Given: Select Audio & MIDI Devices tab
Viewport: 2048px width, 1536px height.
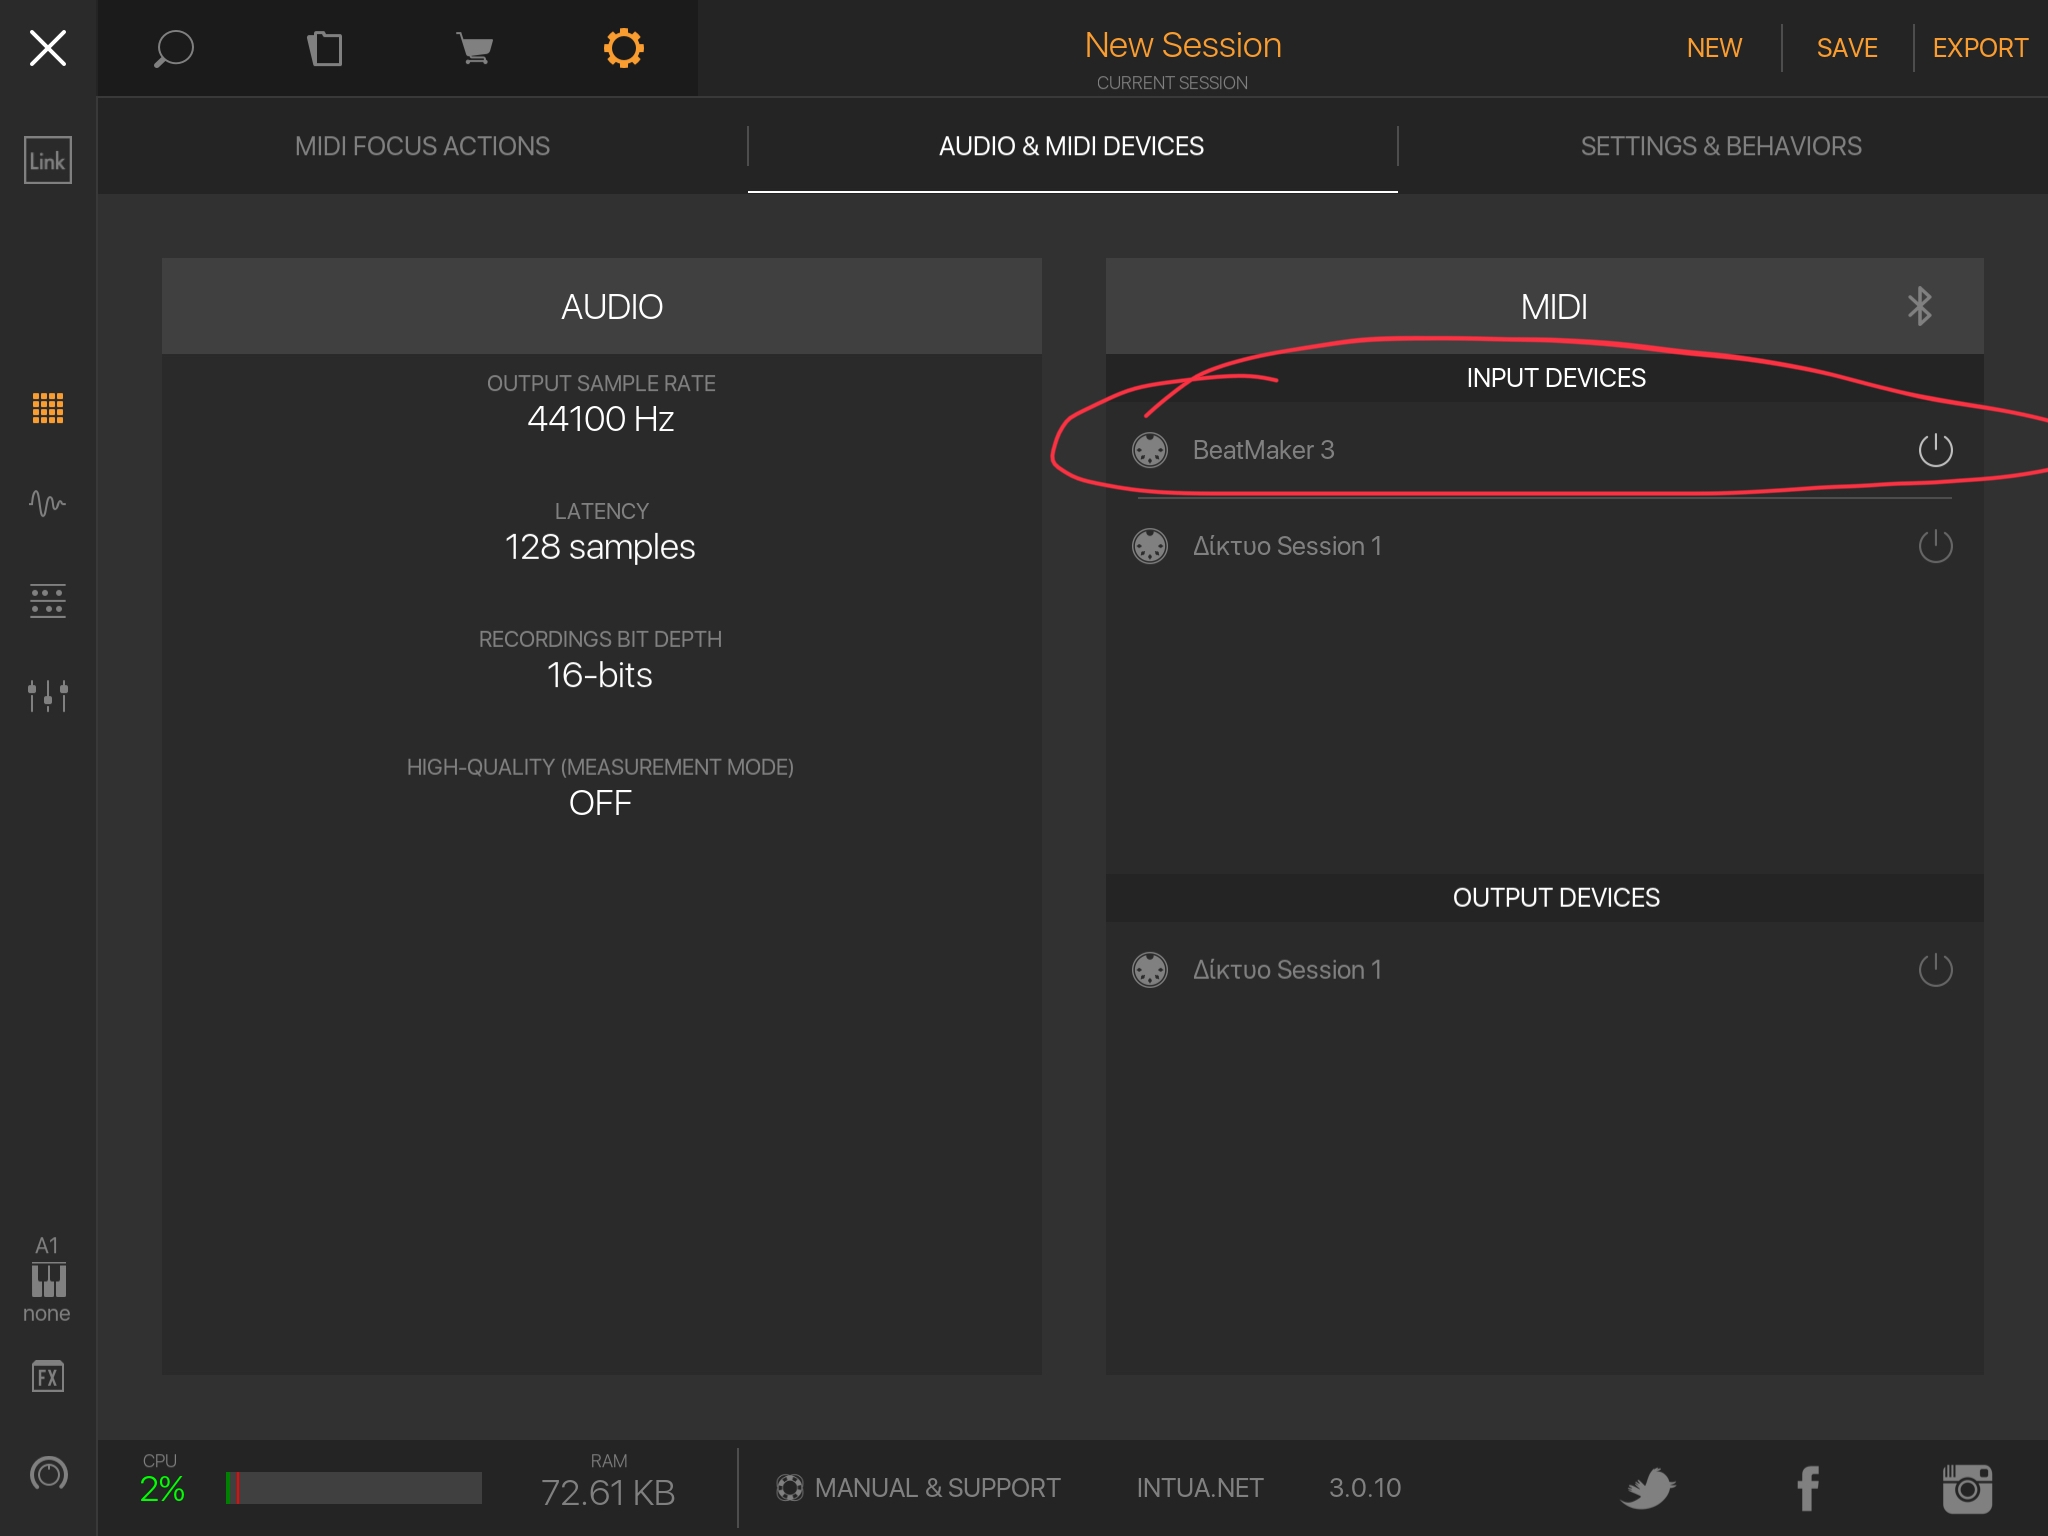Looking at the screenshot, I should coord(1072,146).
